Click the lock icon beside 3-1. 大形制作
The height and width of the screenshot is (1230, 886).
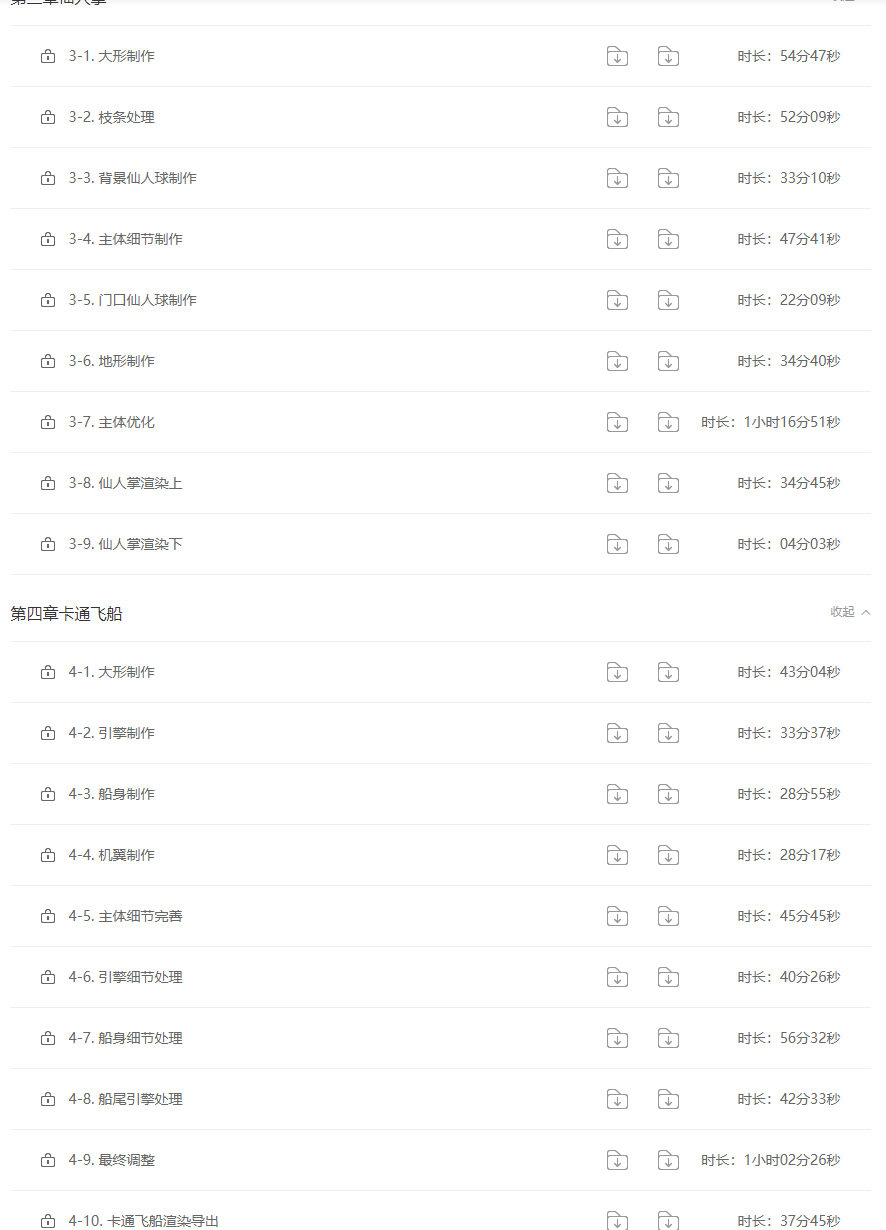[48, 57]
